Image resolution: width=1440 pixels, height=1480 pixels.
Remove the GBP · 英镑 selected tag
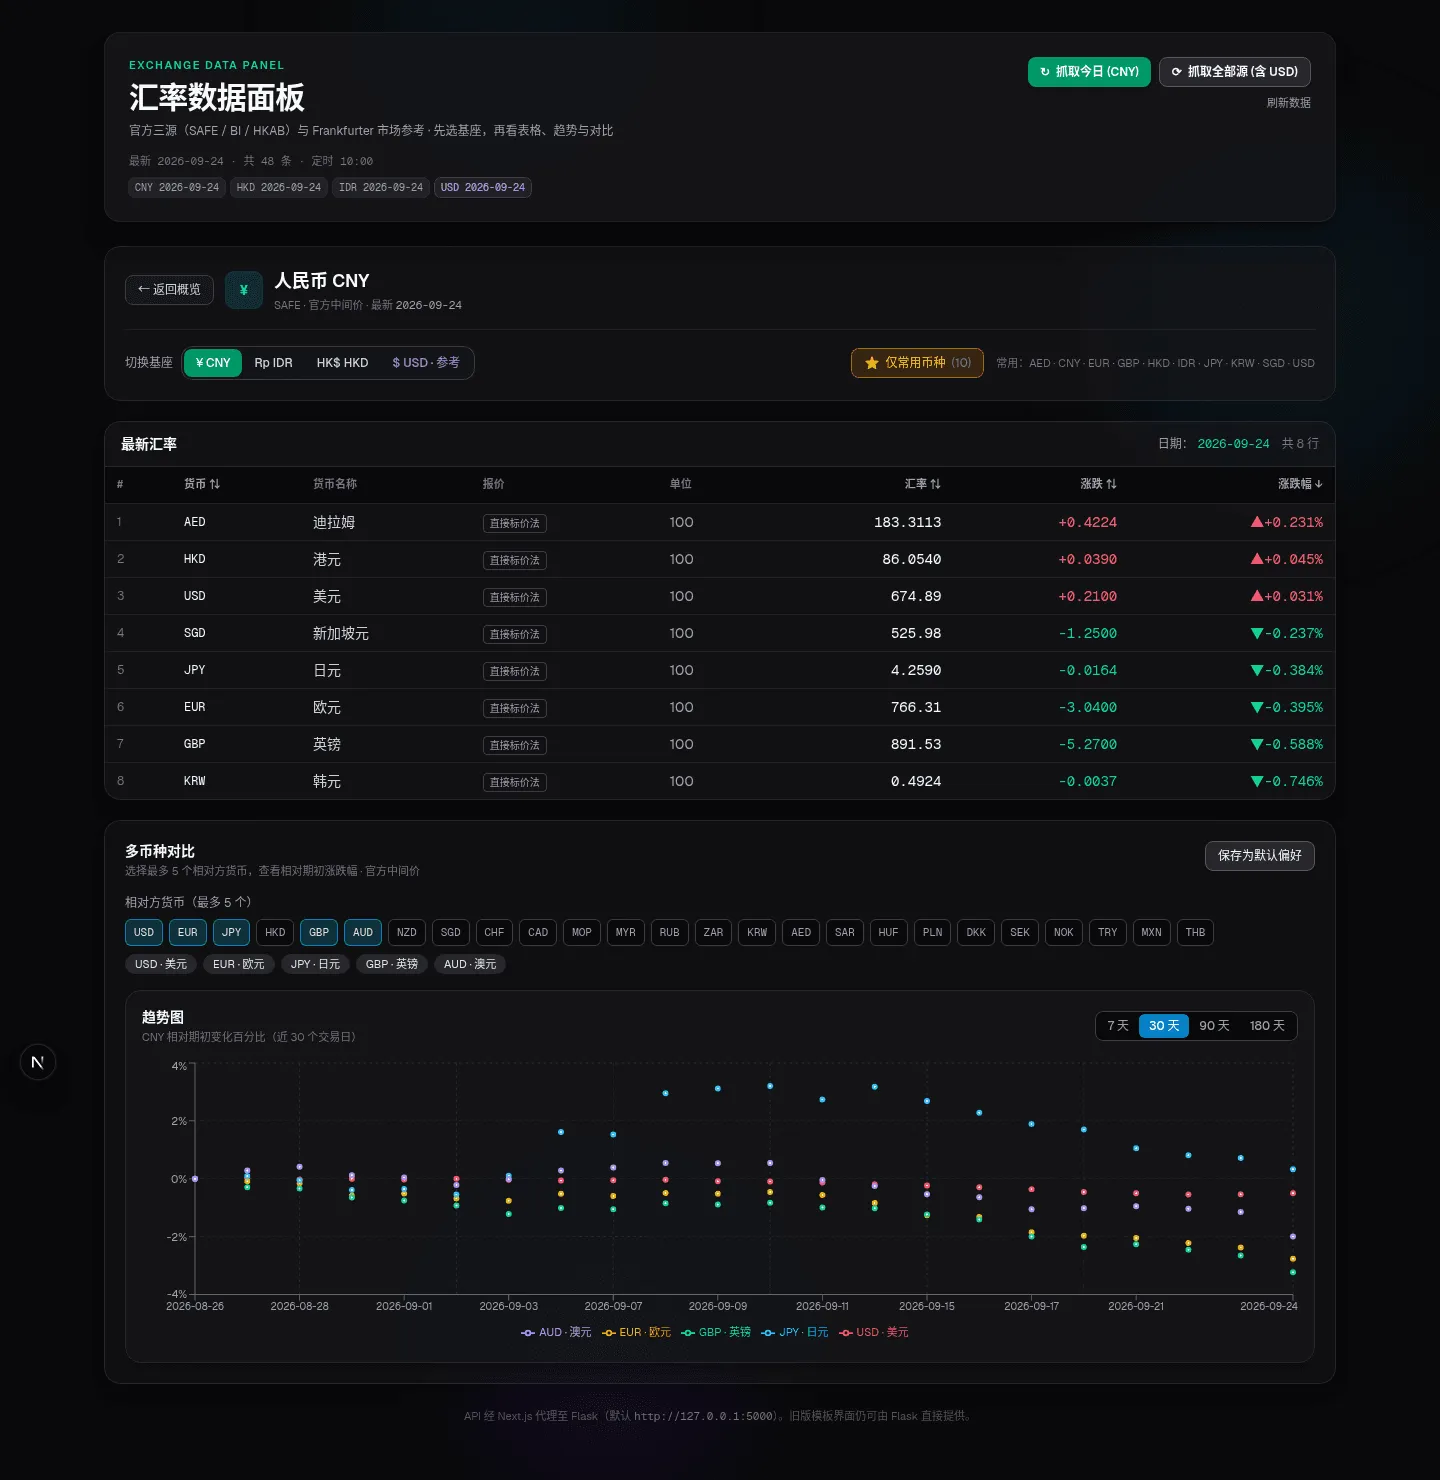[392, 964]
